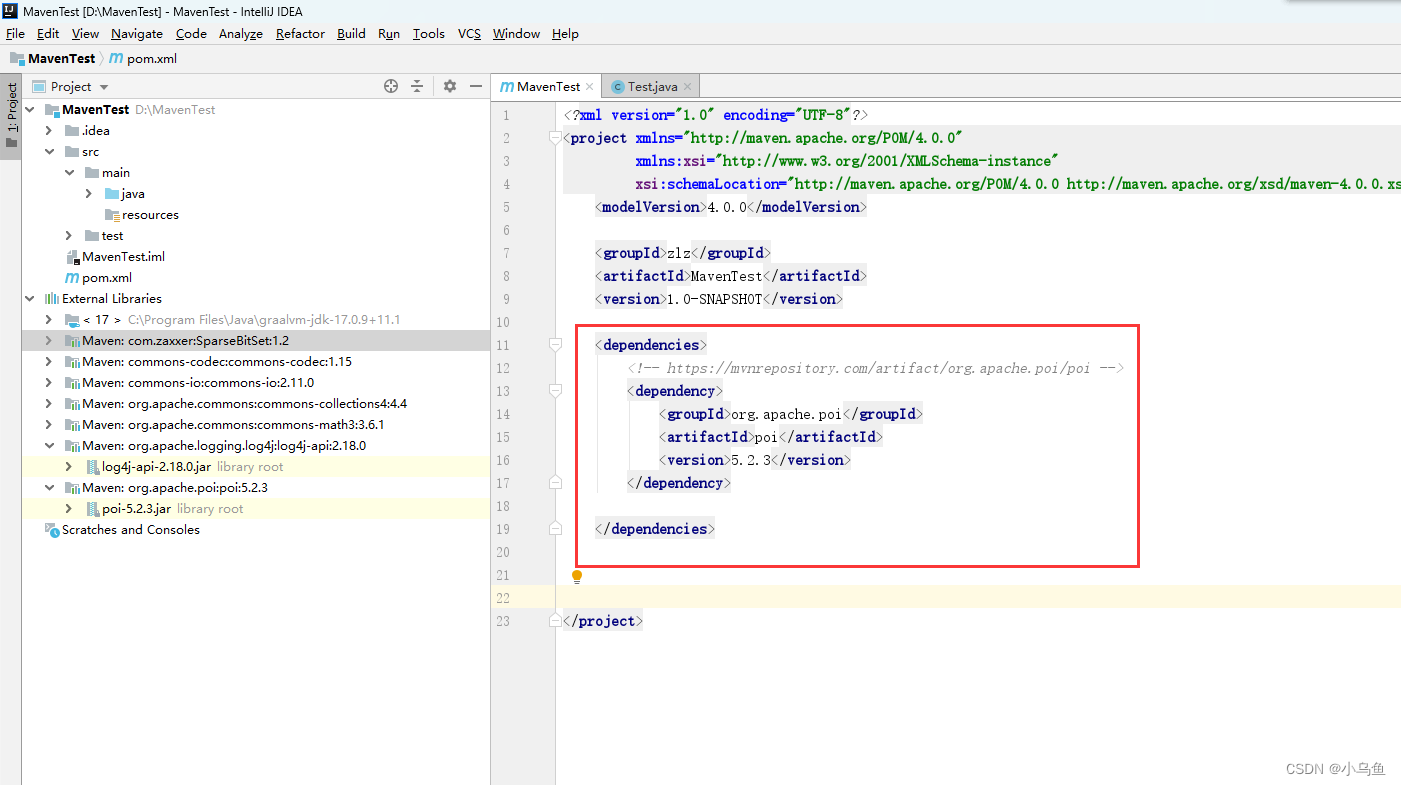Close the Test.java editor tab
Screen dimensions: 1401x785
[687, 87]
